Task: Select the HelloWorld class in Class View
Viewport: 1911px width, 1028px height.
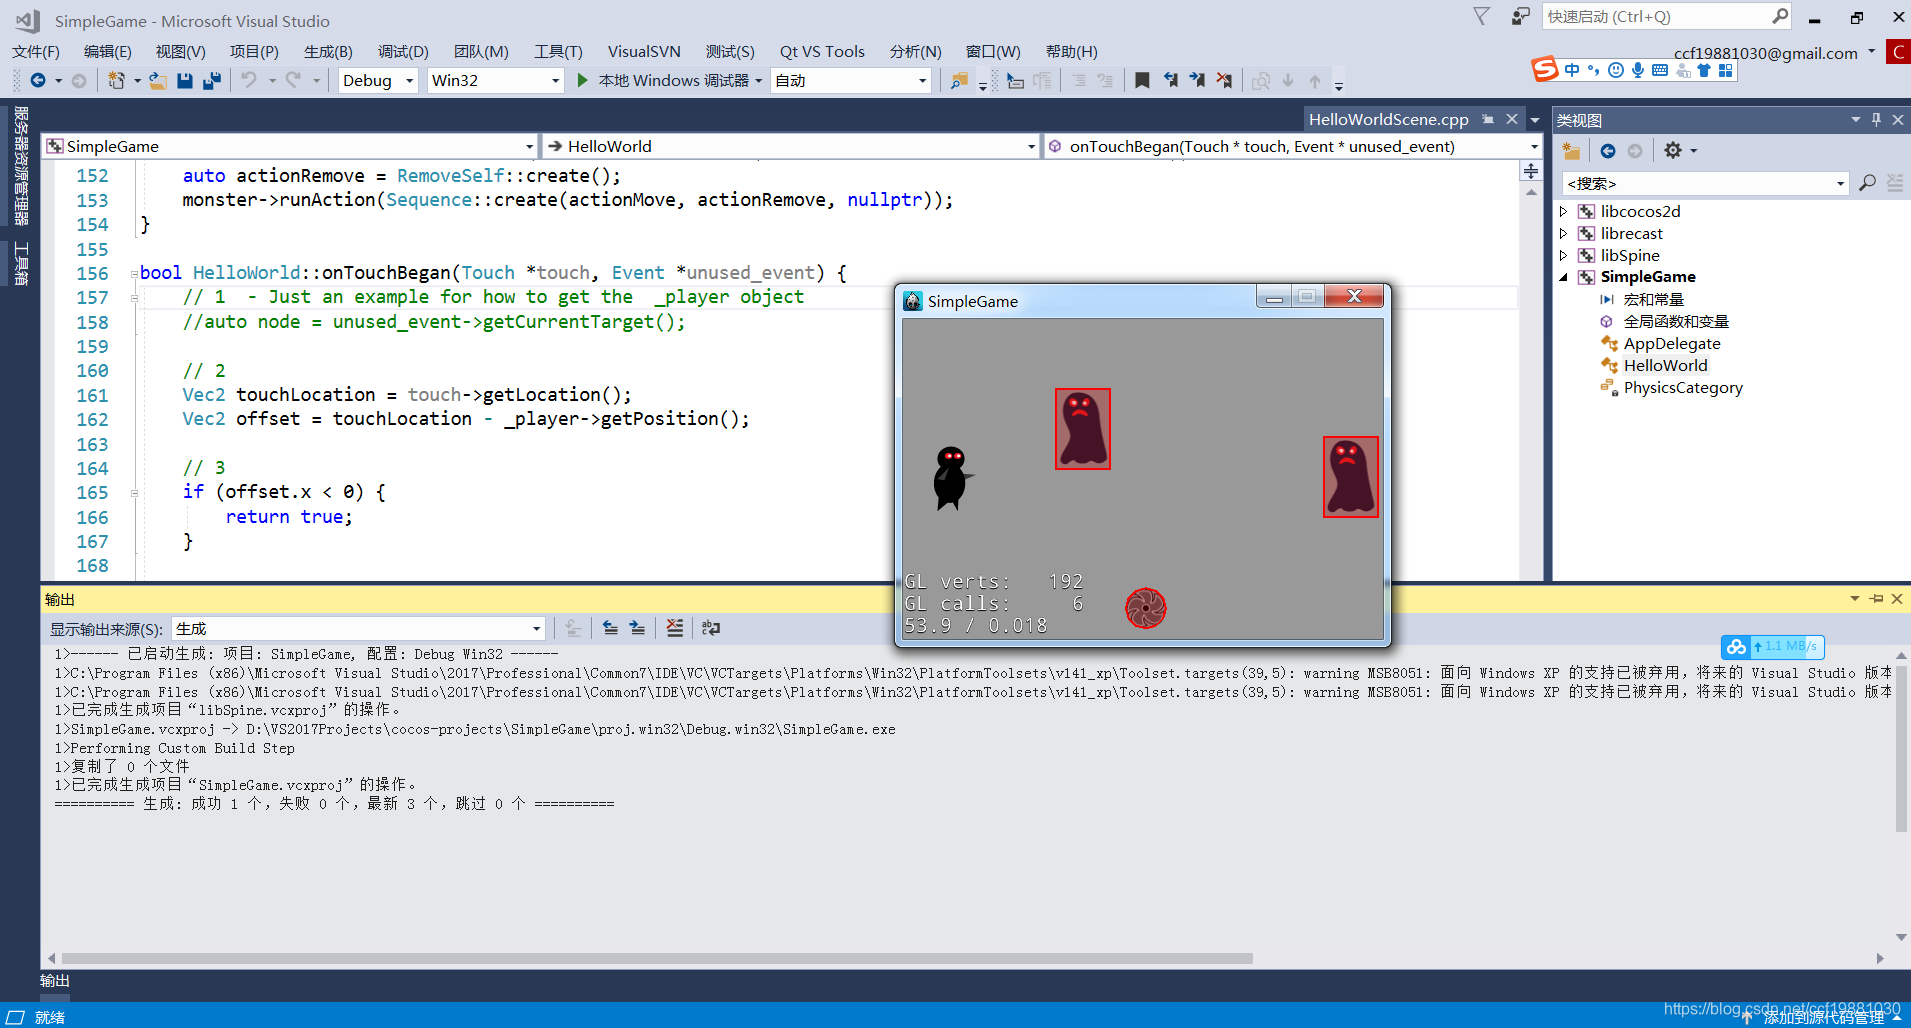Action: 1665,365
